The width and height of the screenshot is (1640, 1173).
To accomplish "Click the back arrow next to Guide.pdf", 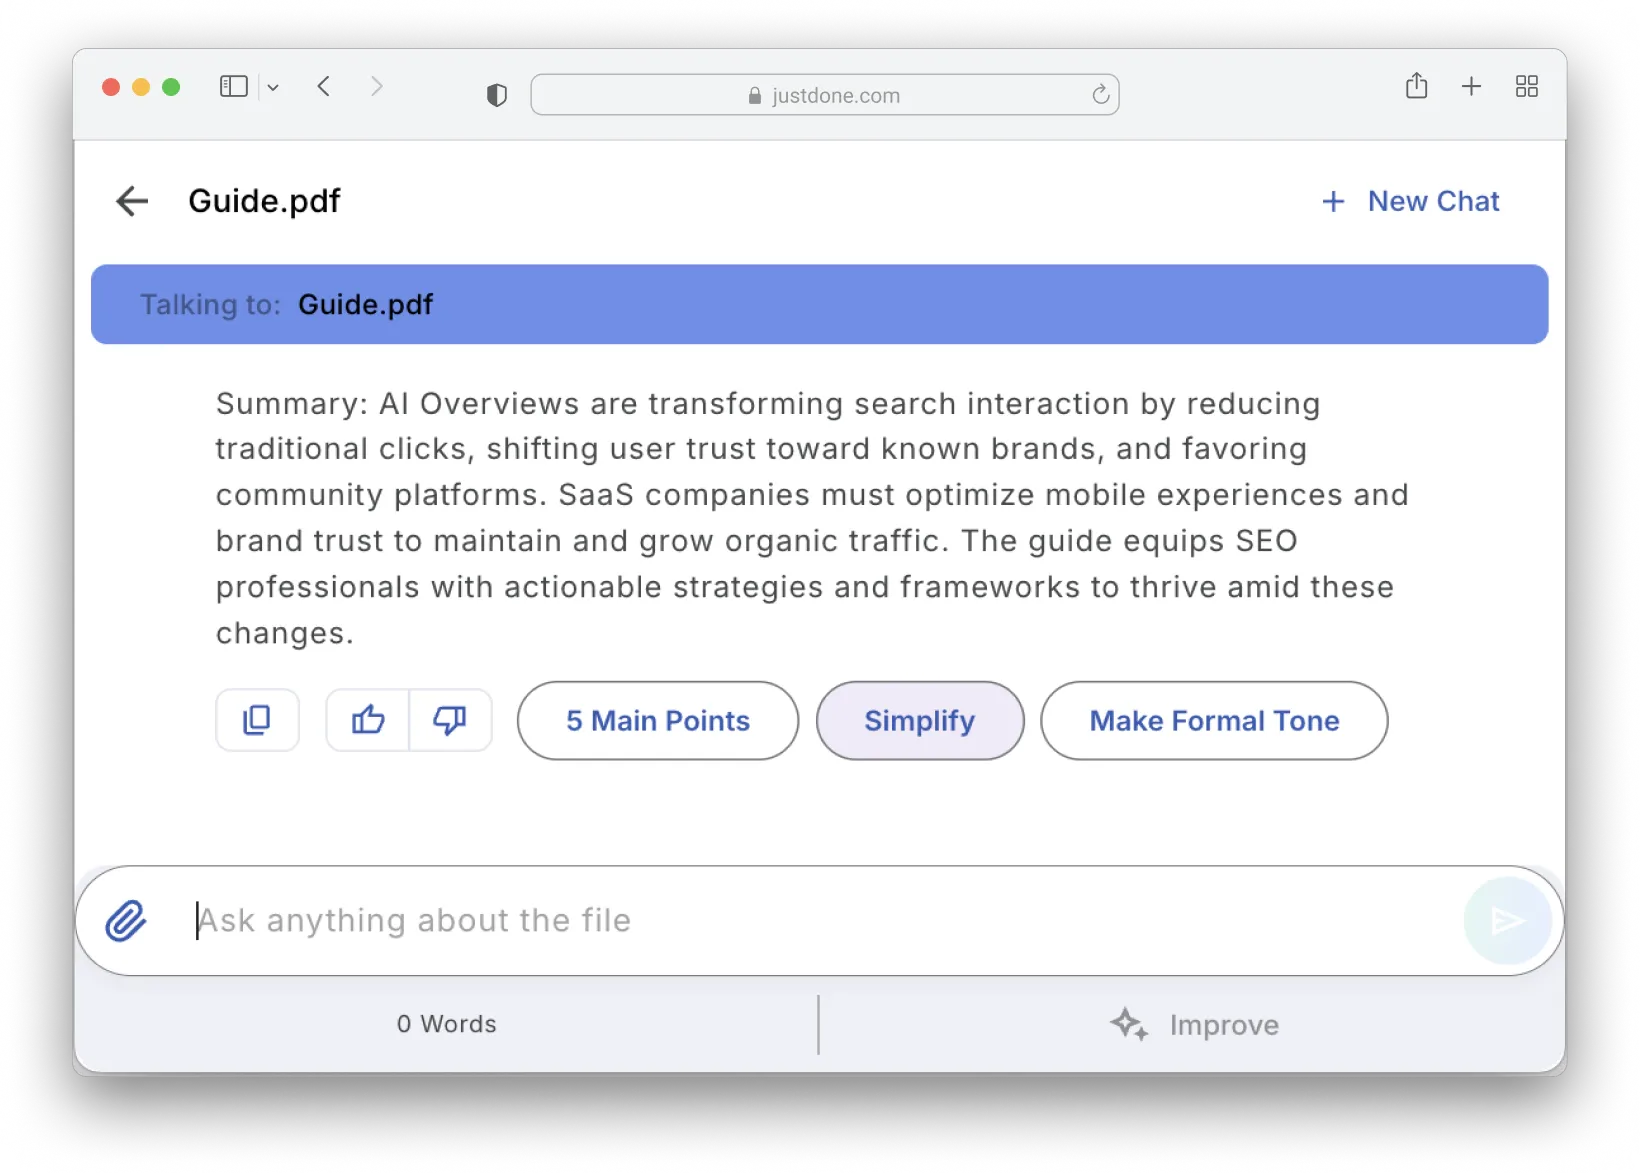I will point(132,201).
